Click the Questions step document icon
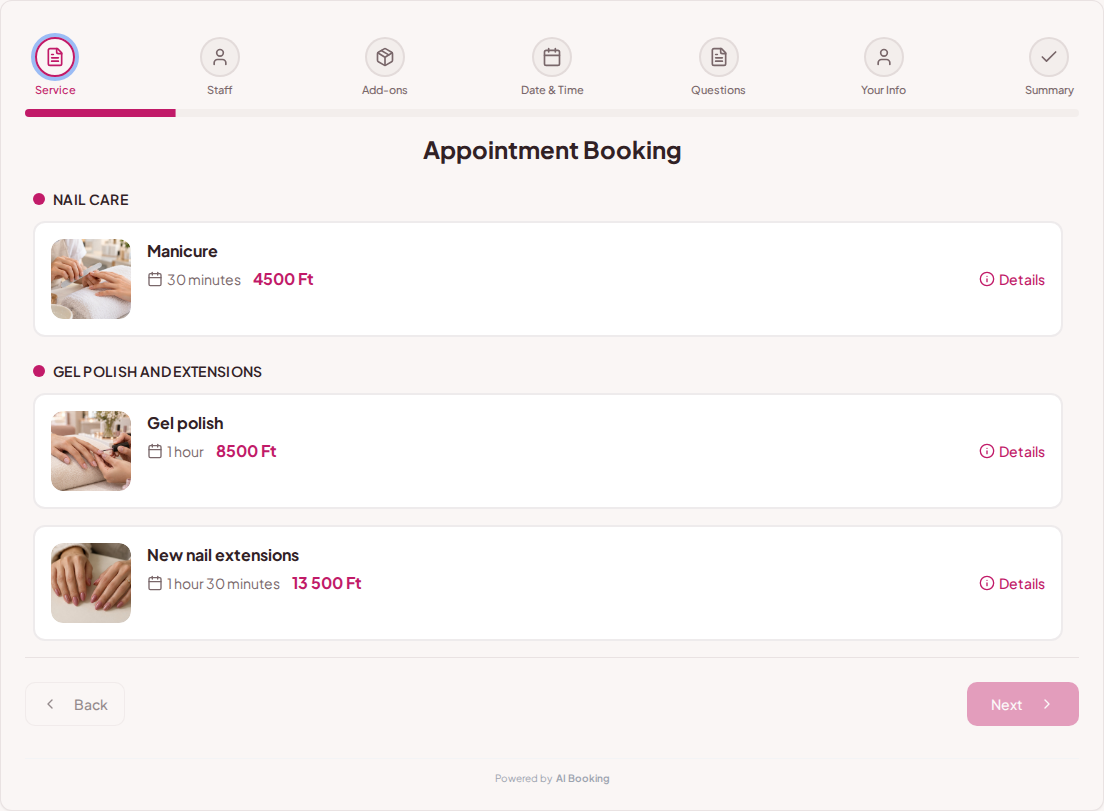Viewport: 1104px width, 811px height. 718,57
